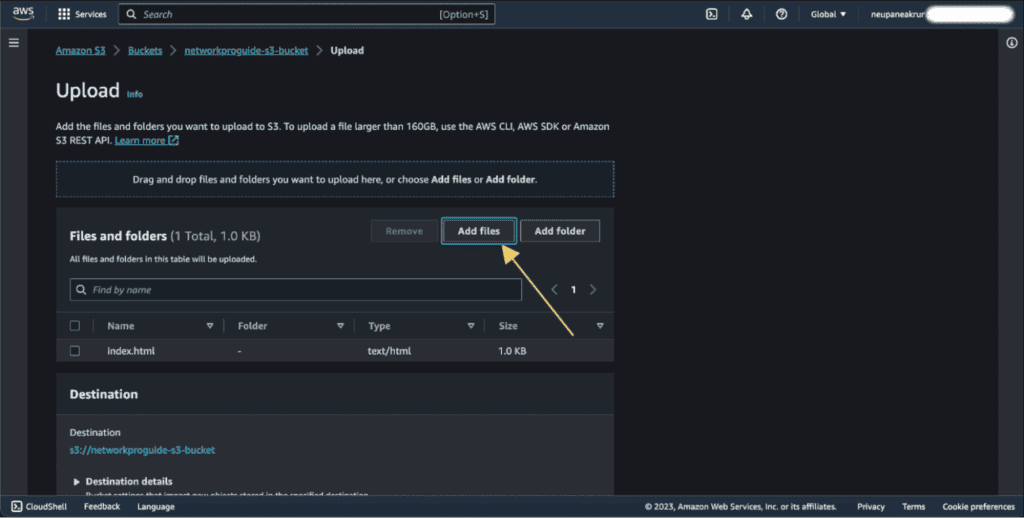The image size is (1024, 518).
Task: Expand the hamburger side navigation
Action: [14, 43]
